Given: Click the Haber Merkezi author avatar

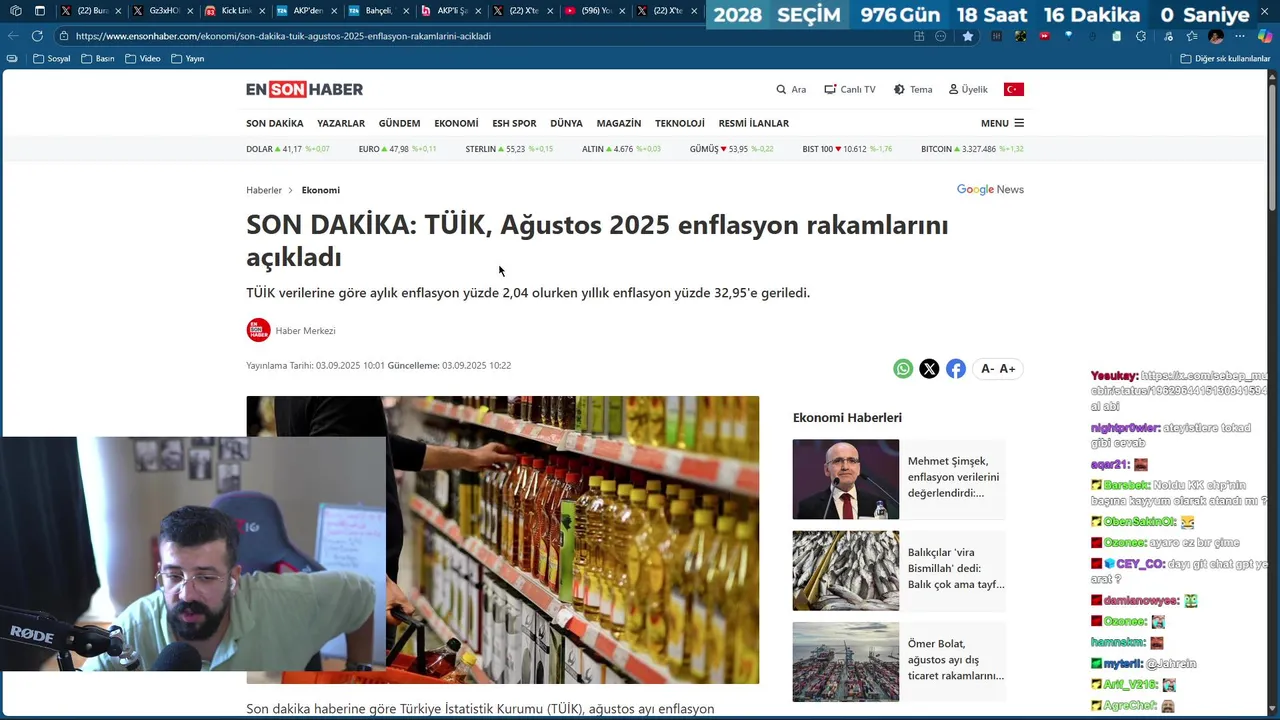Looking at the screenshot, I should point(258,330).
